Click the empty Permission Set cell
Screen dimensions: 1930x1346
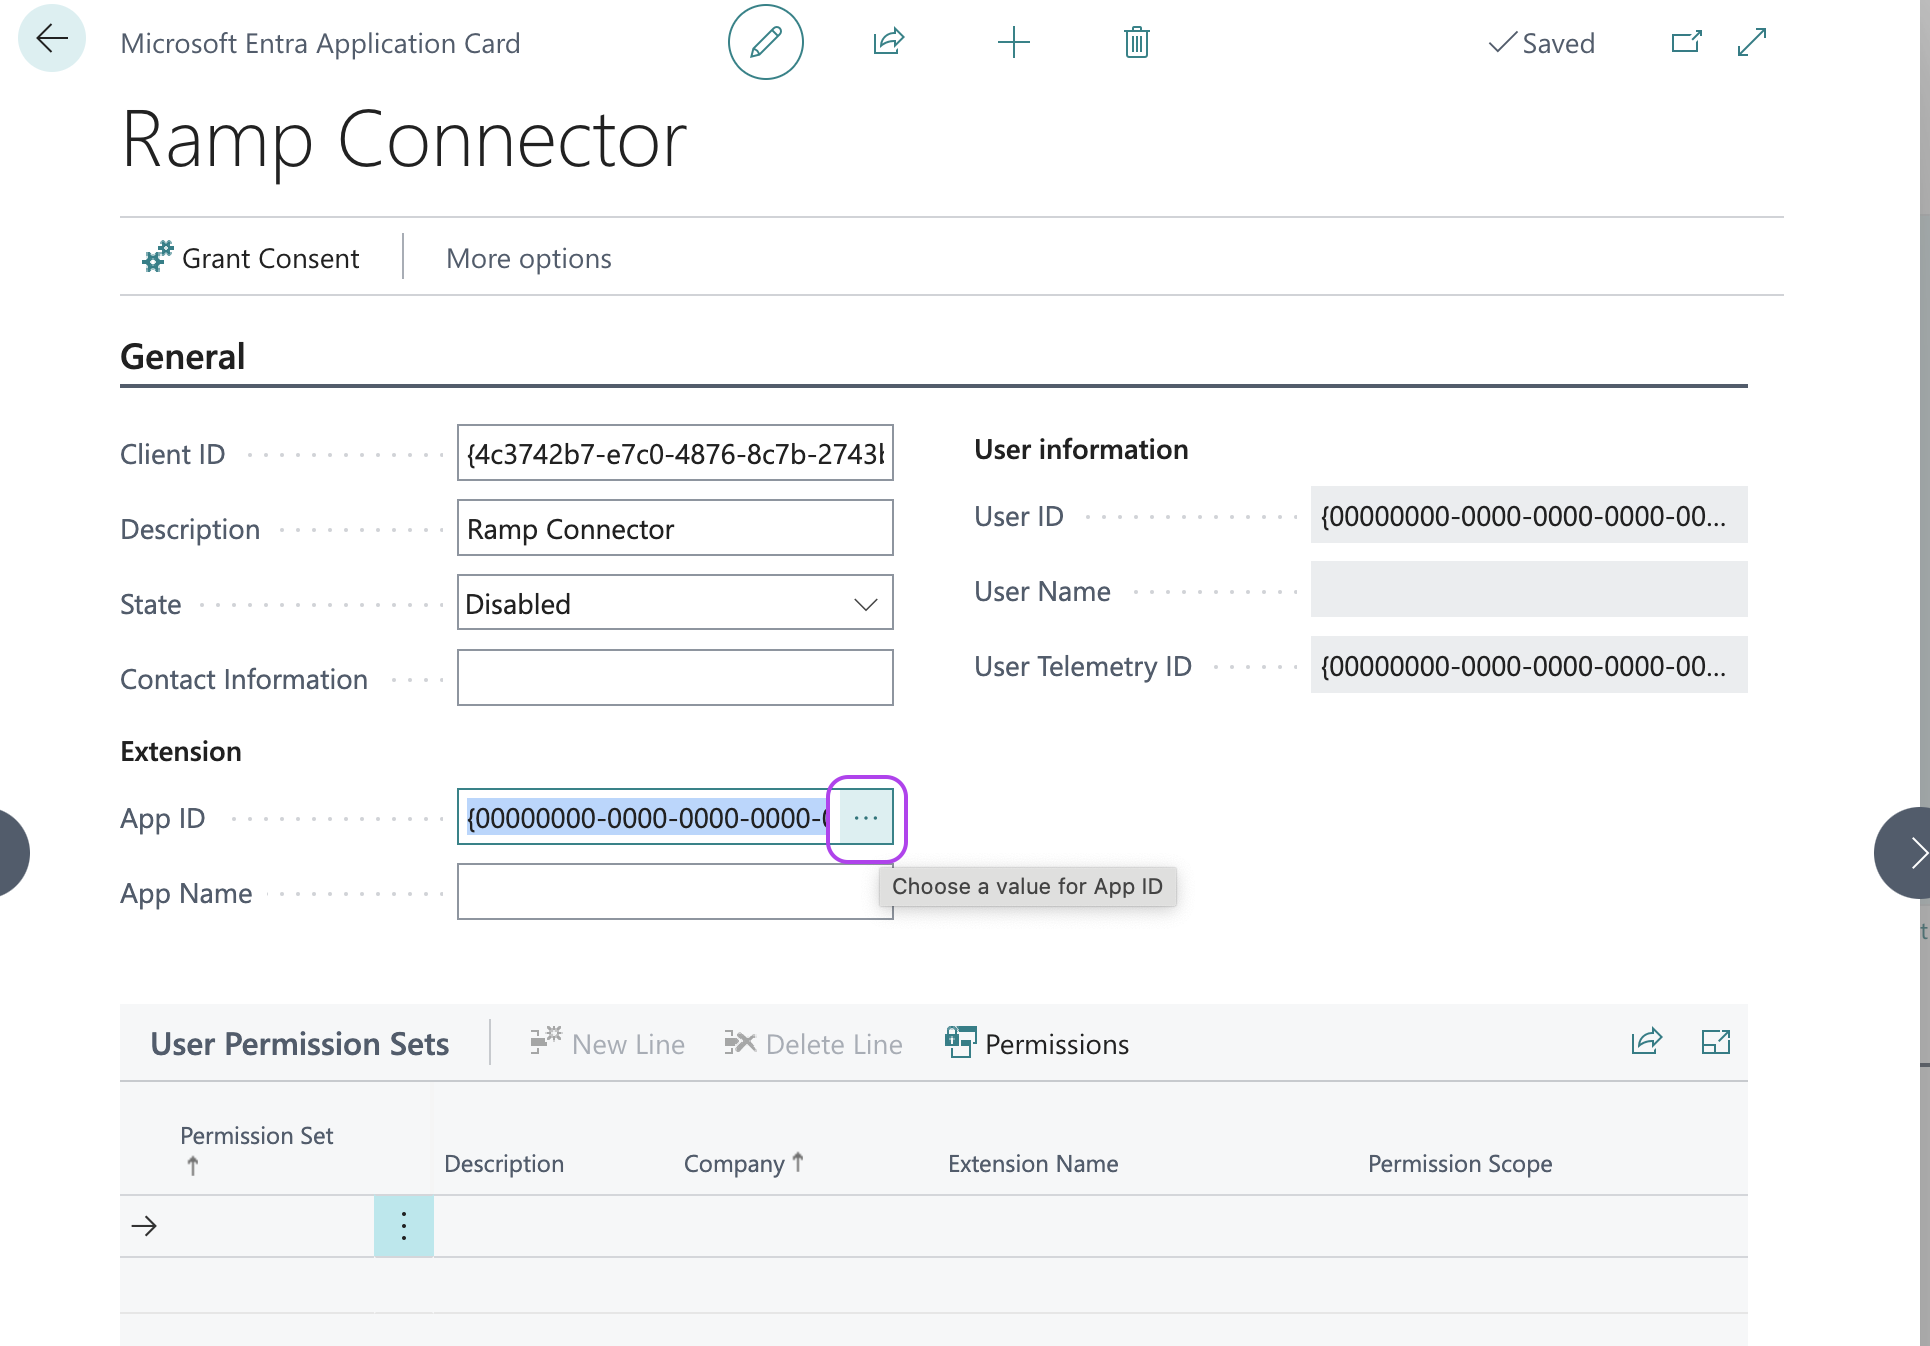click(x=272, y=1225)
